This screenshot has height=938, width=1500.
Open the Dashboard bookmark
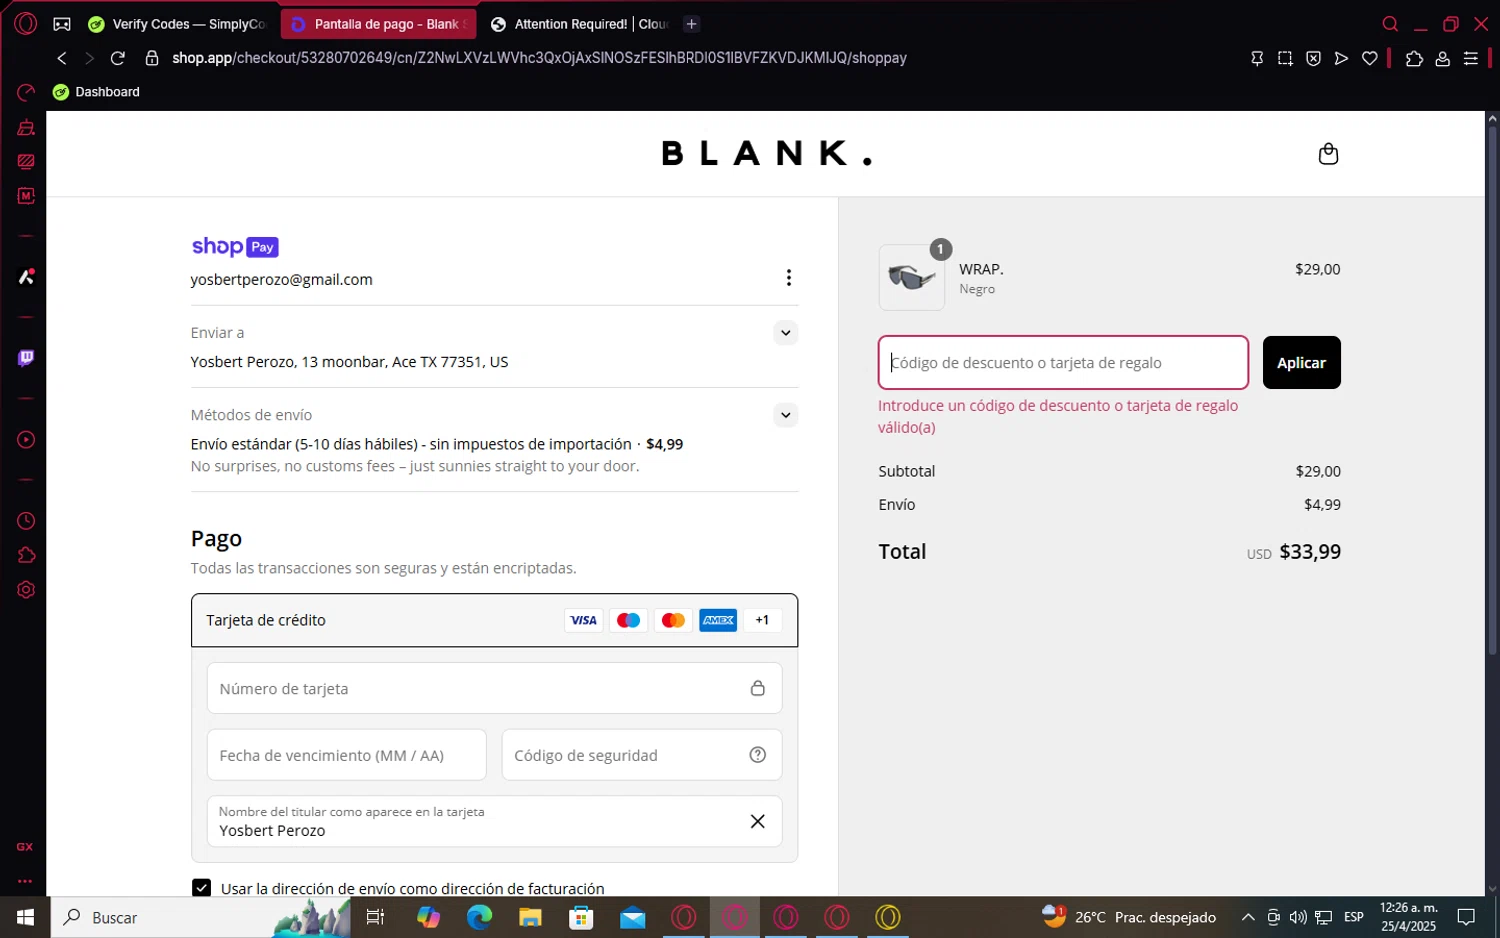(x=97, y=92)
